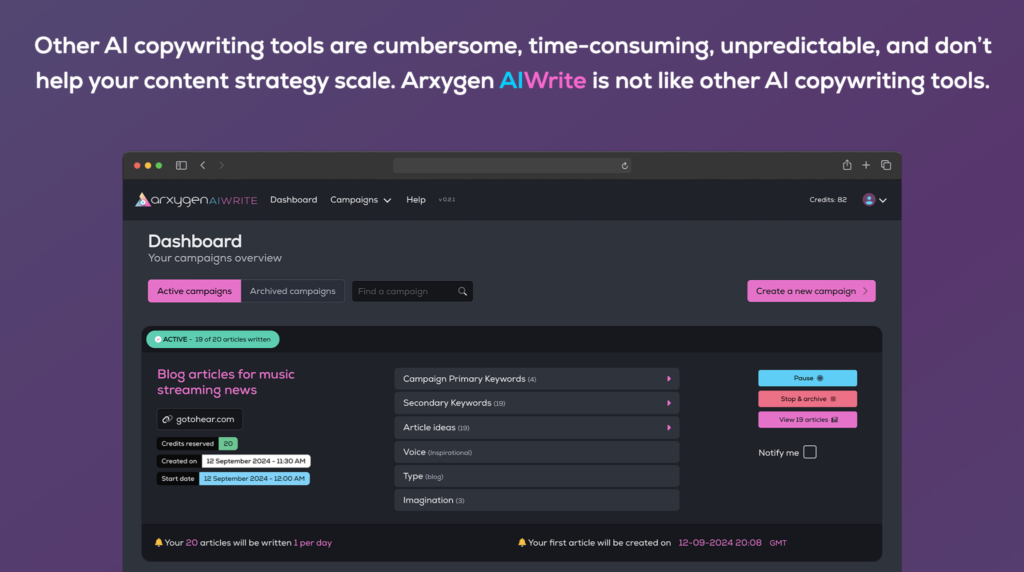Click the search magnifier icon
The width and height of the screenshot is (1024, 572).
(462, 291)
